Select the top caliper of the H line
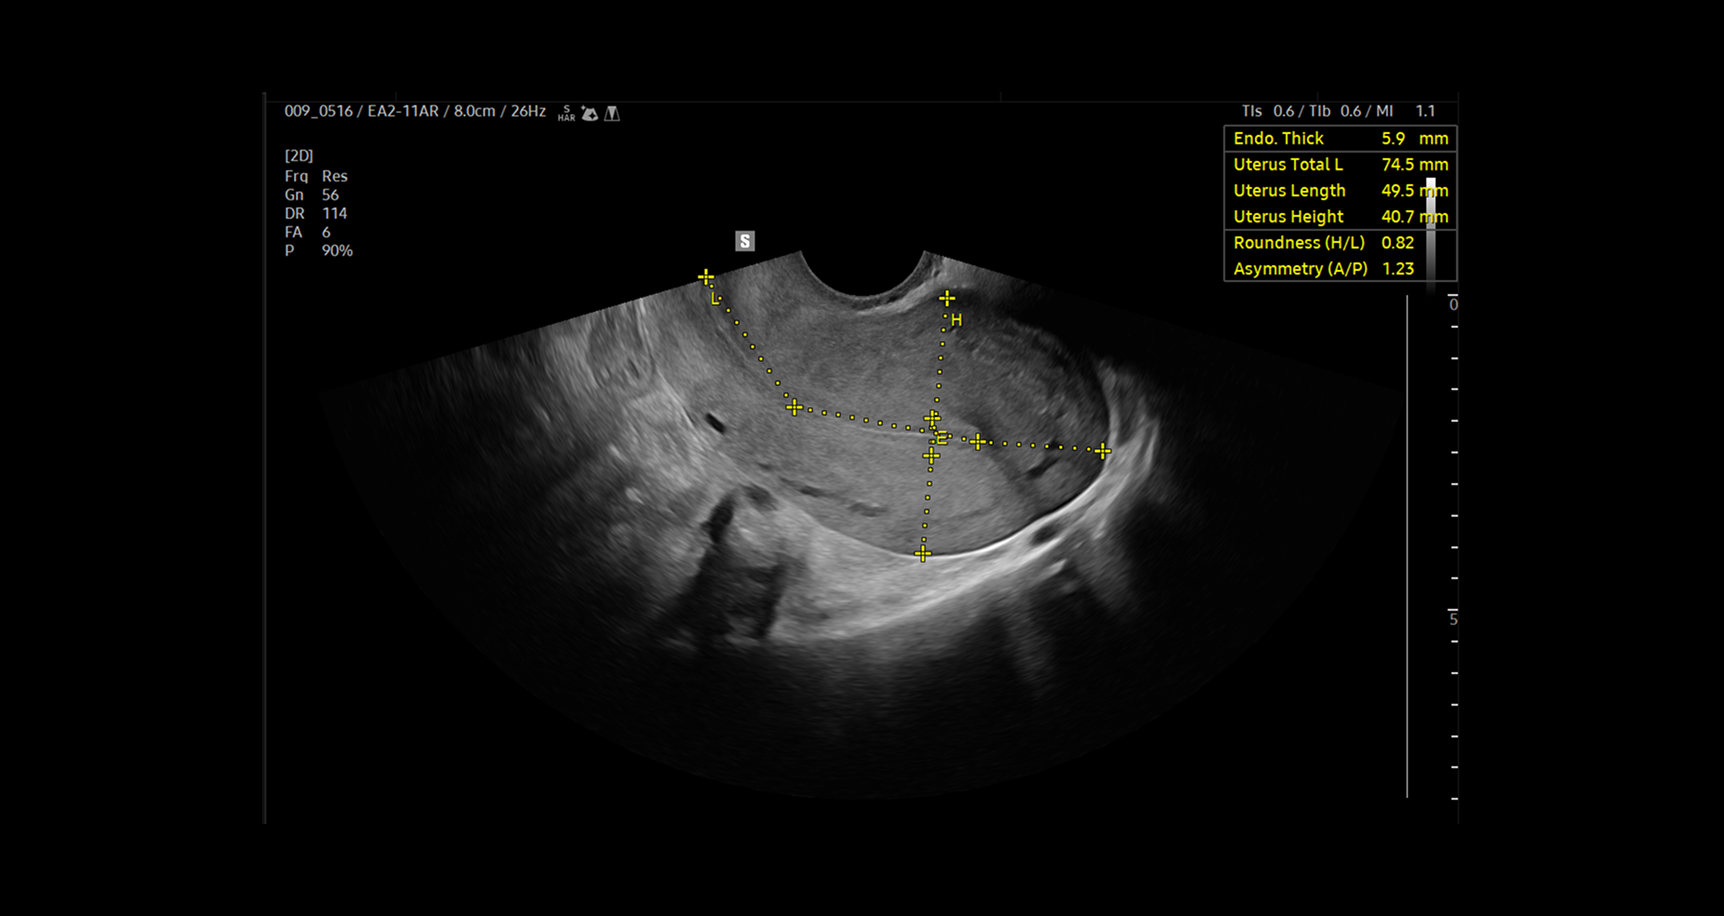This screenshot has width=1724, height=916. (x=946, y=298)
